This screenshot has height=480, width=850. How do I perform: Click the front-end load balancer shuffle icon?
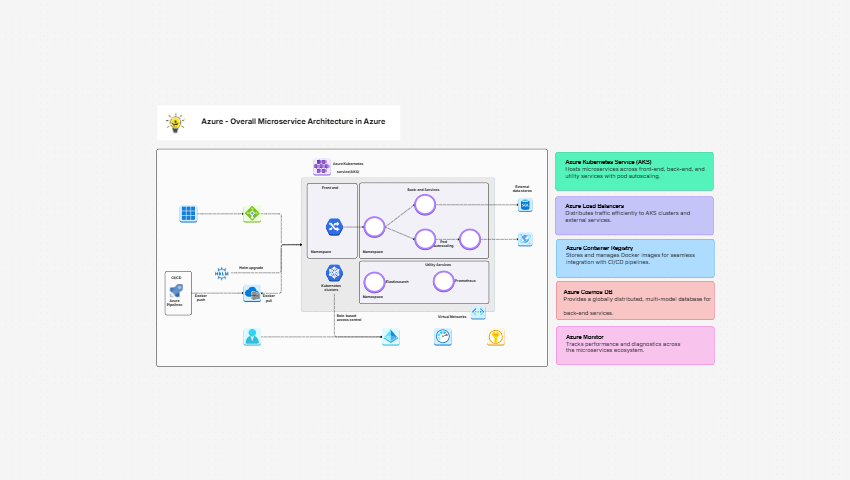pyautogui.click(x=334, y=227)
